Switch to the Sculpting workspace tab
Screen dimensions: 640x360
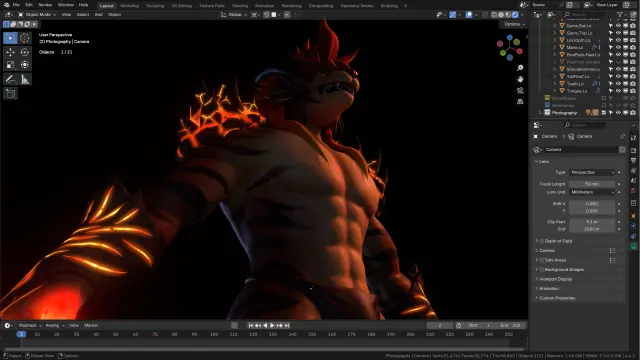(x=155, y=6)
